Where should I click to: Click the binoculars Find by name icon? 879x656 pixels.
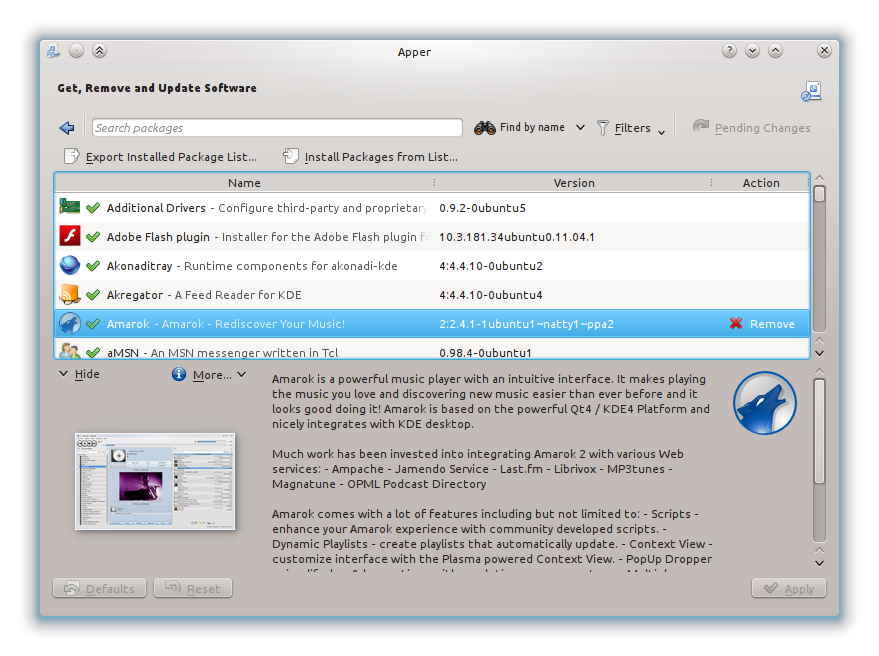click(484, 128)
